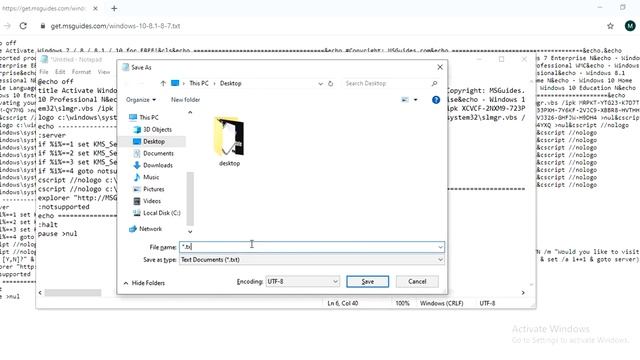Open Notepad View menu
640x360 pixels.
click(x=104, y=72)
